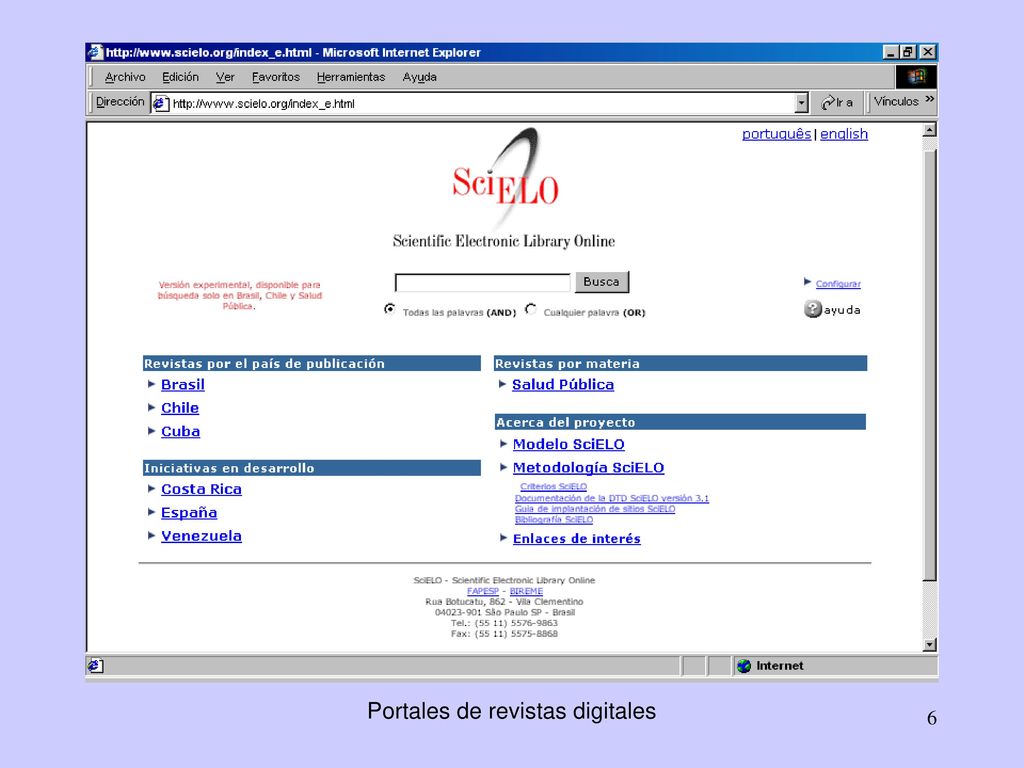The width and height of the screenshot is (1024, 768).
Task: Click the arrow bullet beside Brasil
Action: tap(152, 384)
